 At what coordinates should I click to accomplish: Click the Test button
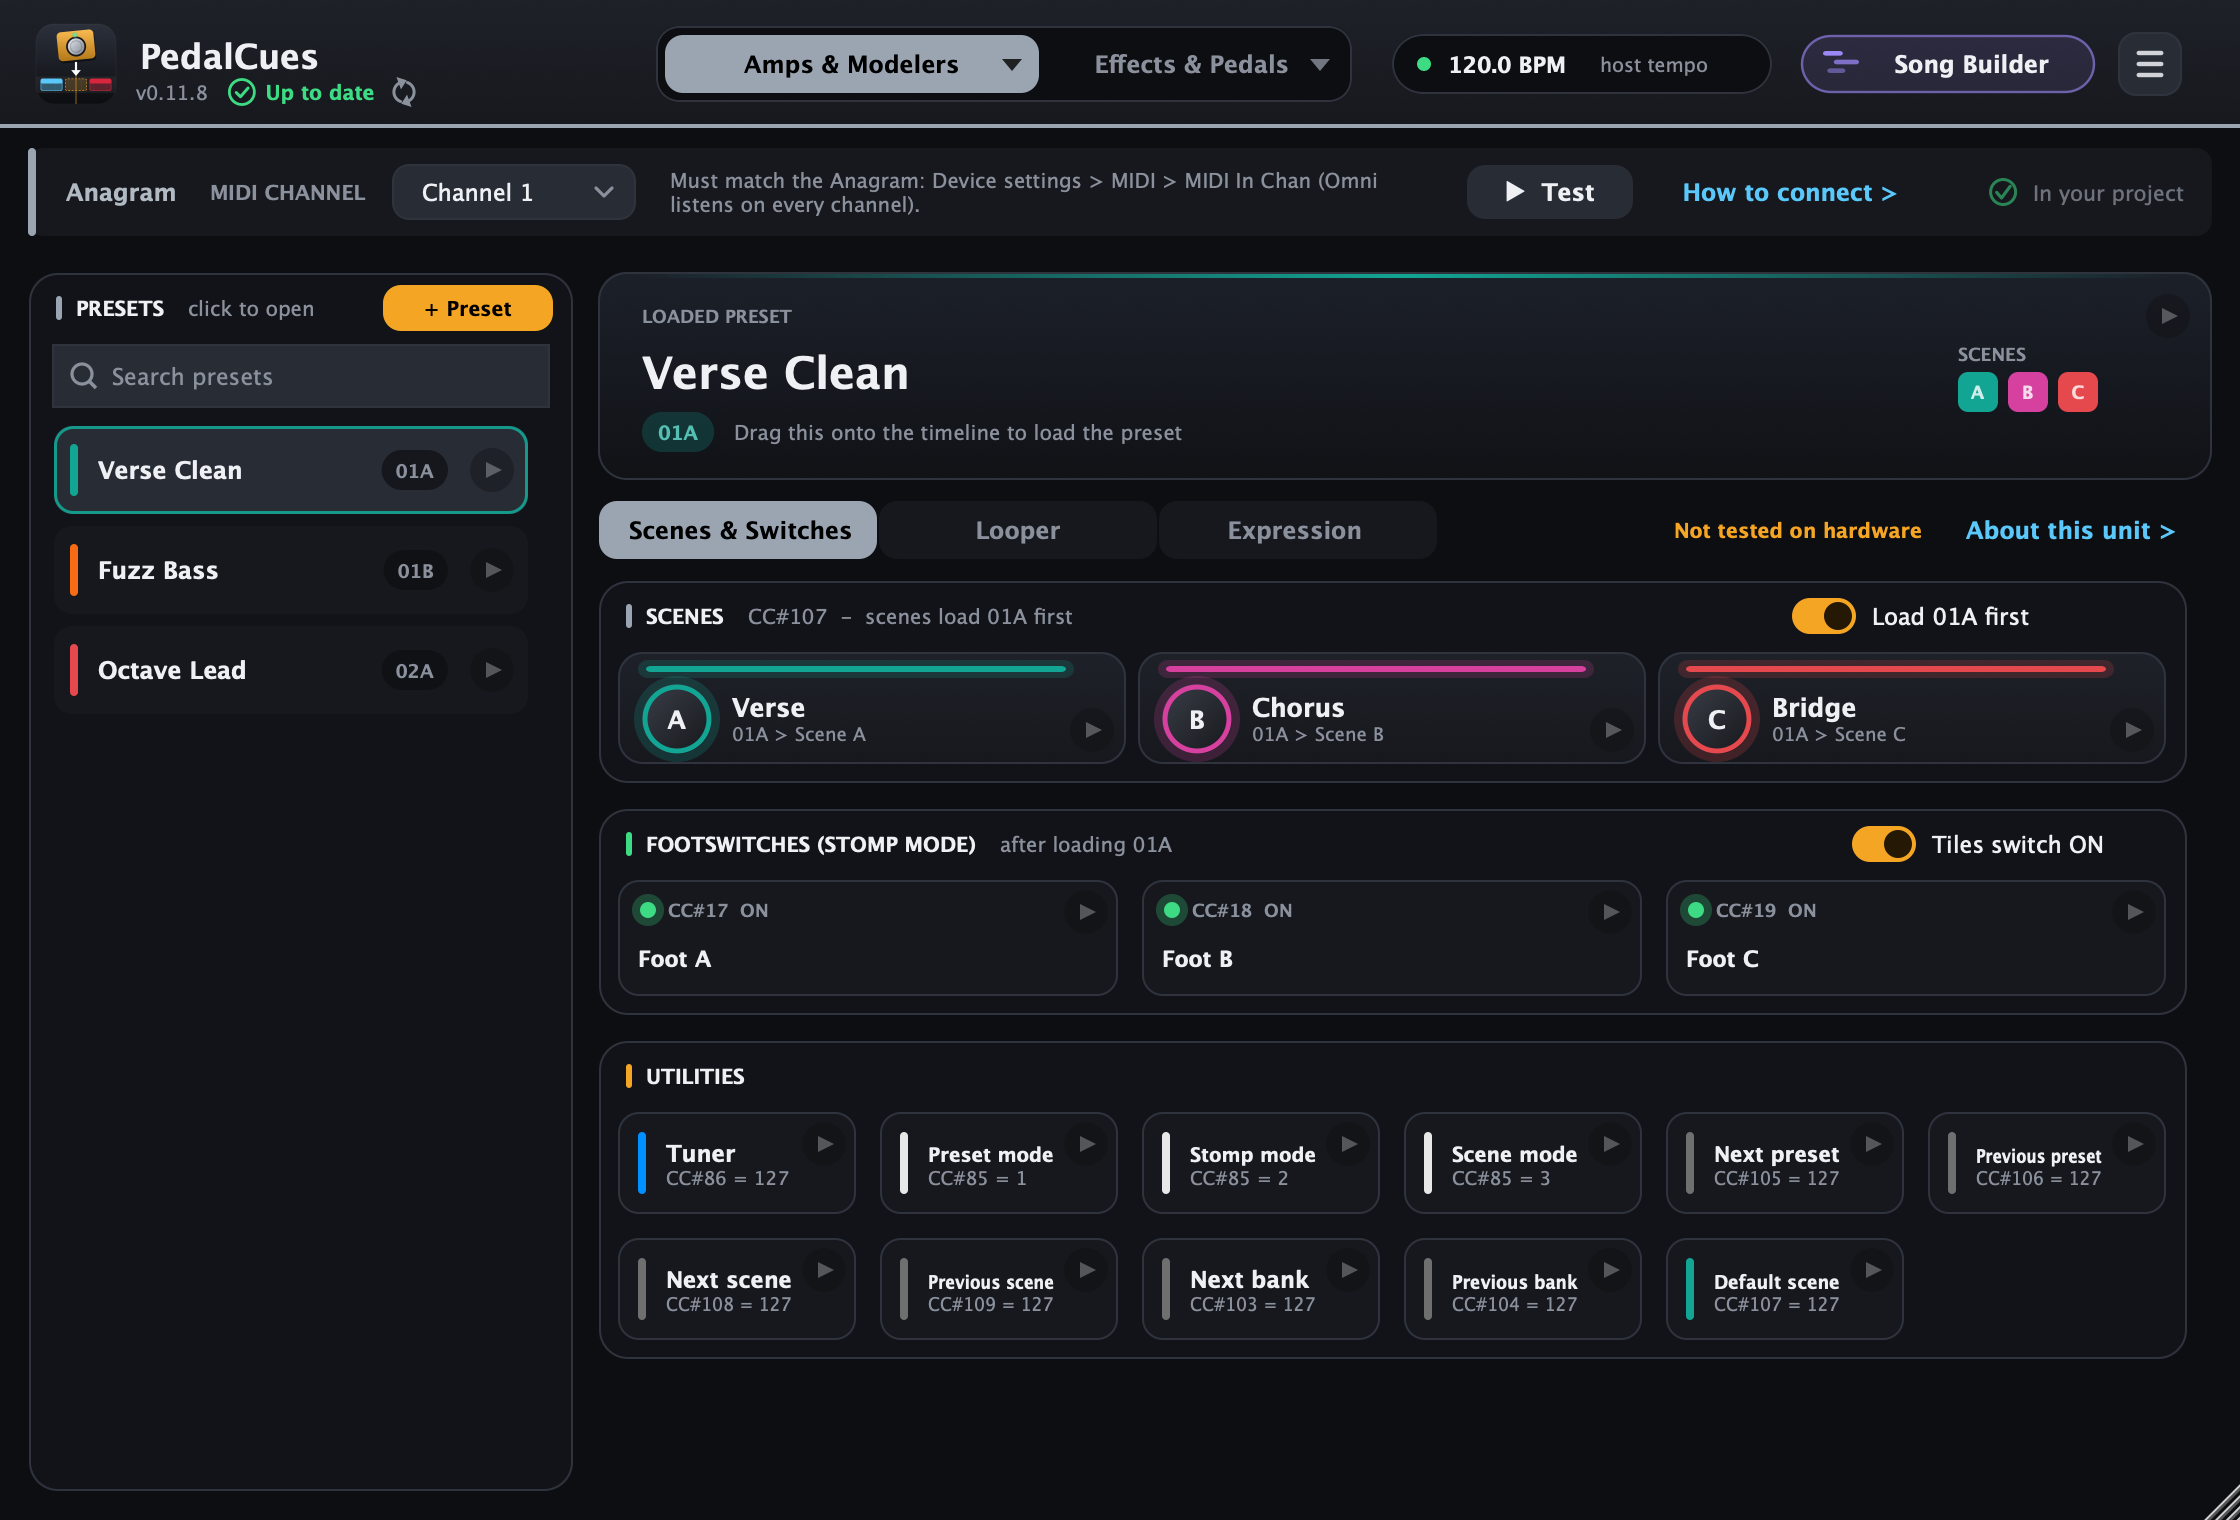pyautogui.click(x=1549, y=192)
